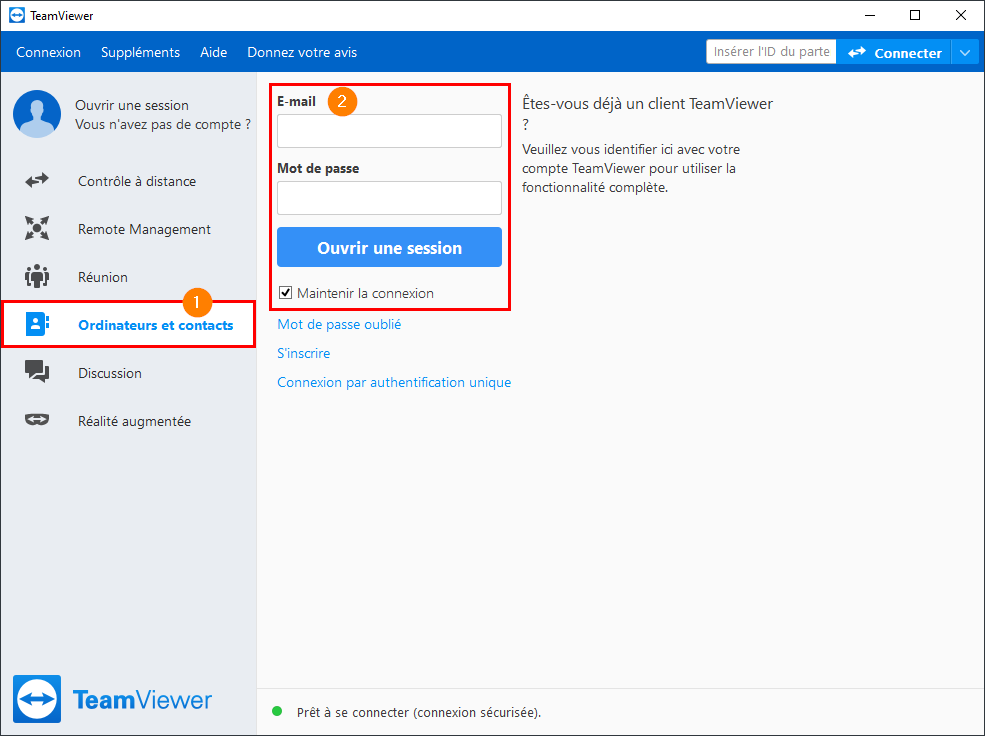Click the Mot de passe oublié link

click(x=339, y=324)
